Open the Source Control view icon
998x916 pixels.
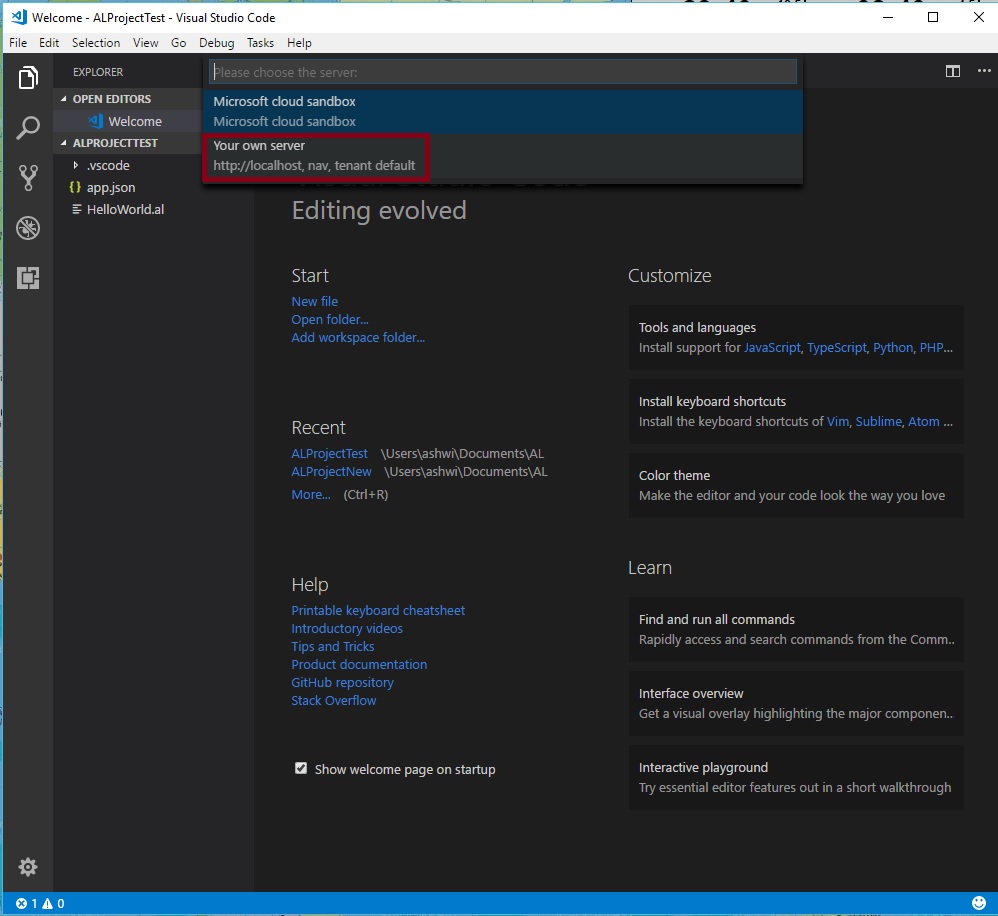coord(28,178)
